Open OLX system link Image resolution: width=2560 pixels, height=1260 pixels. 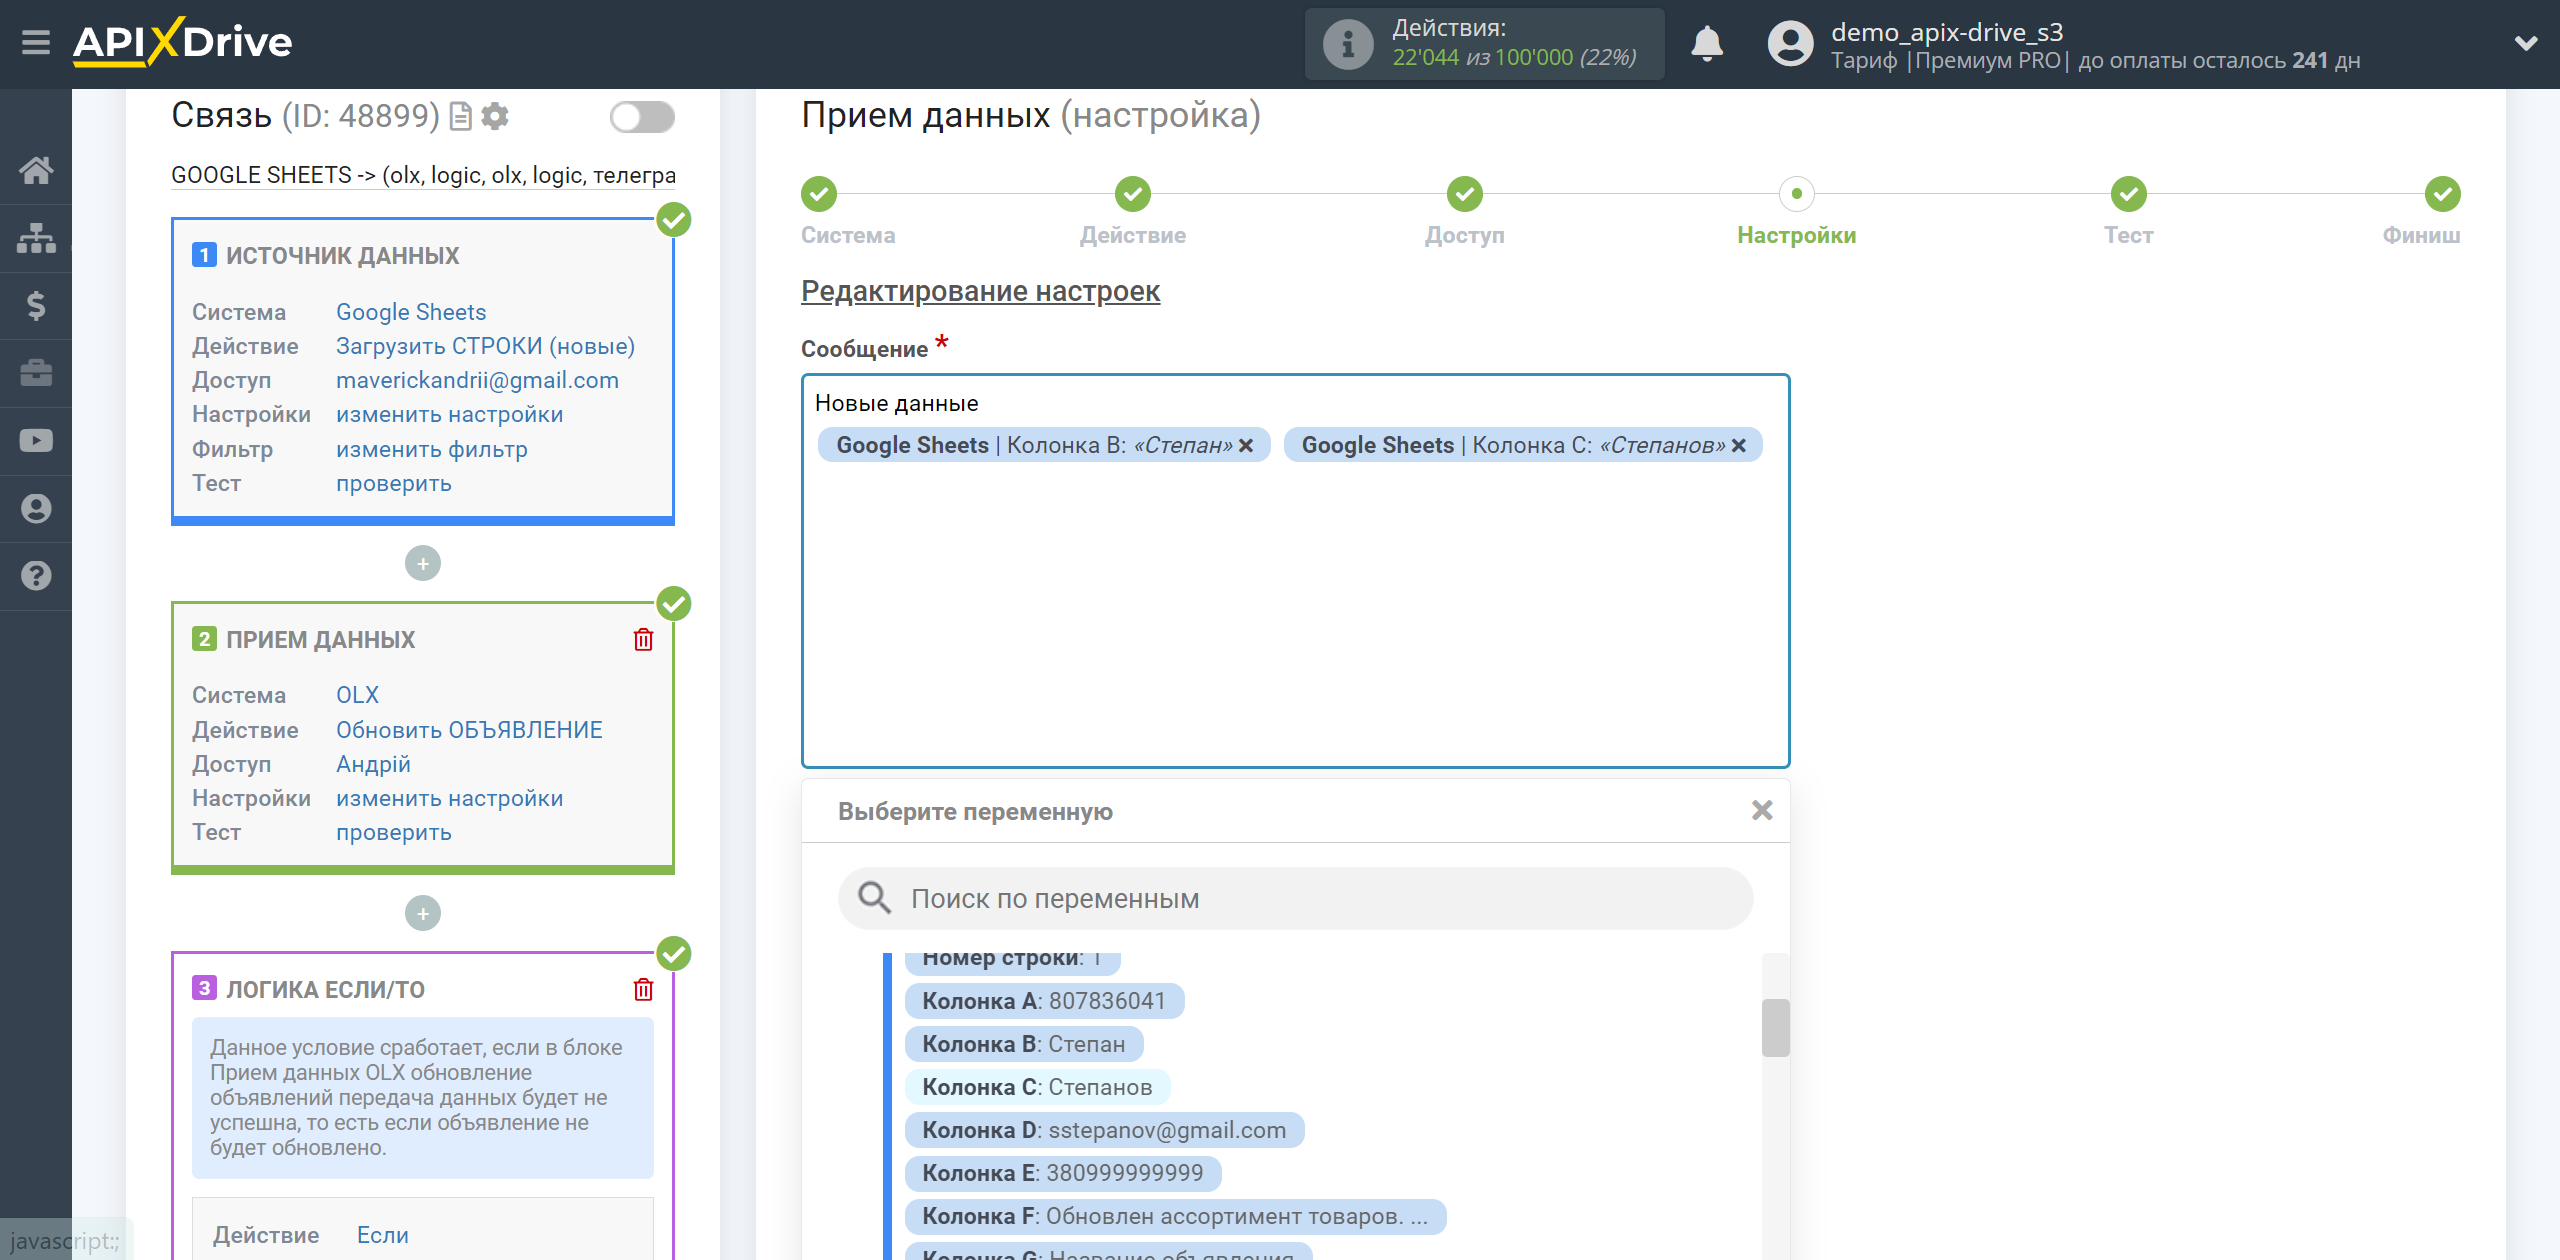(x=357, y=695)
